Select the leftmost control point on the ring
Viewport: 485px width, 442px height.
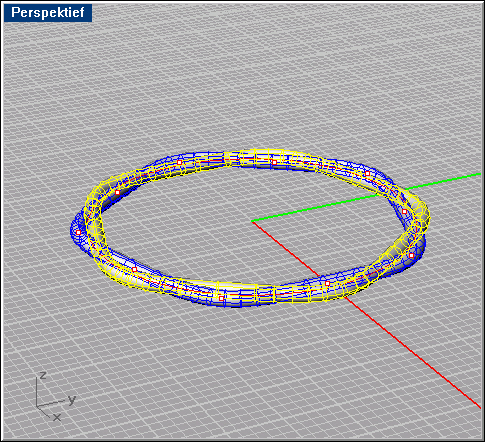pyautogui.click(x=78, y=232)
